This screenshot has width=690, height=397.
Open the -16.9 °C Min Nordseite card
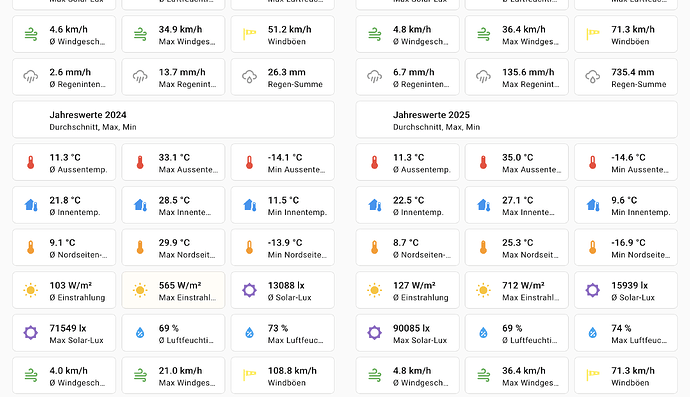pos(626,247)
